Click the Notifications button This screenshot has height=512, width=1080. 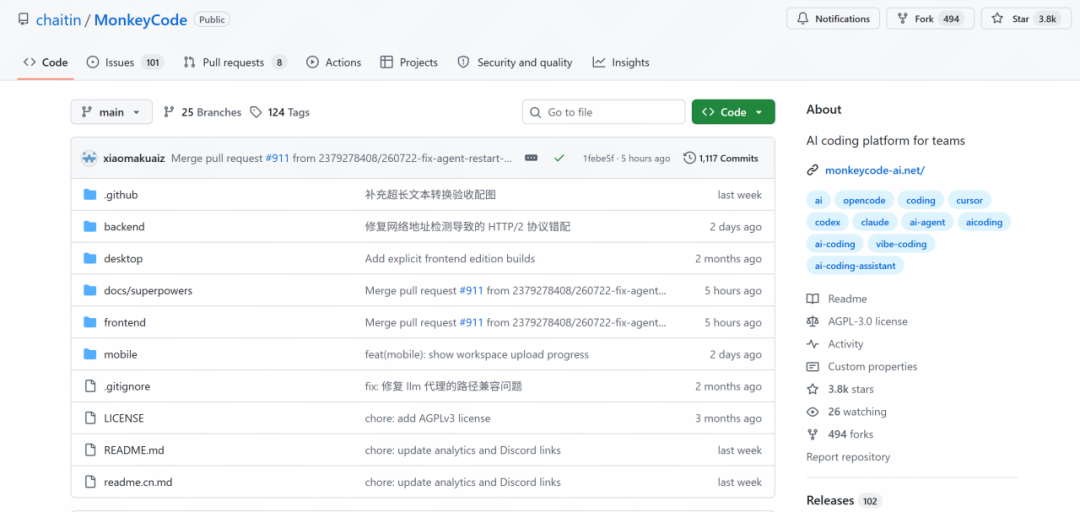coord(833,19)
